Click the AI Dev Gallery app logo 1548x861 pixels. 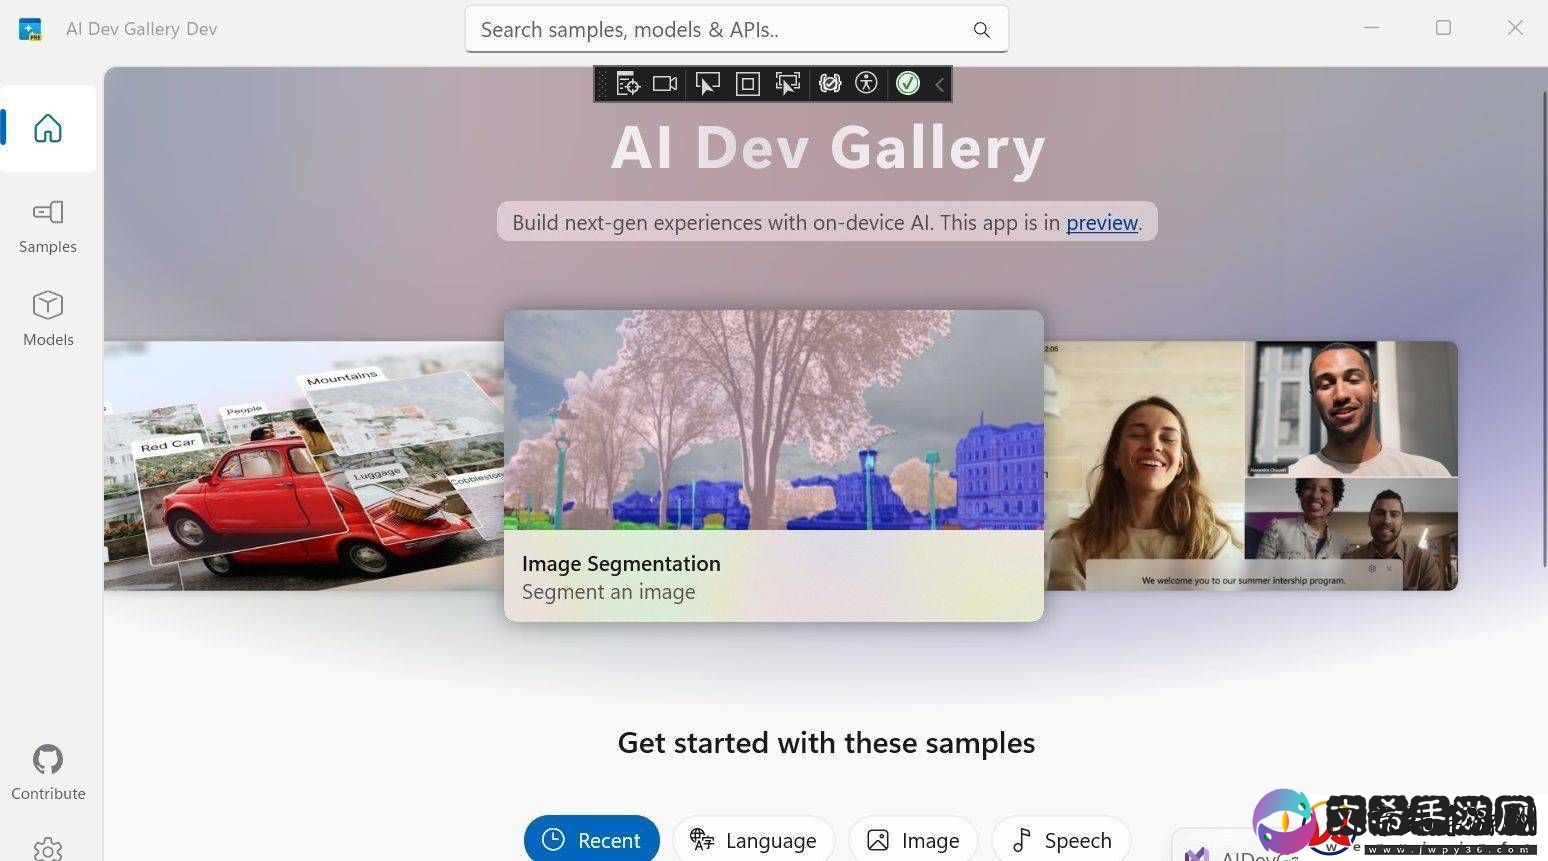pyautogui.click(x=31, y=29)
